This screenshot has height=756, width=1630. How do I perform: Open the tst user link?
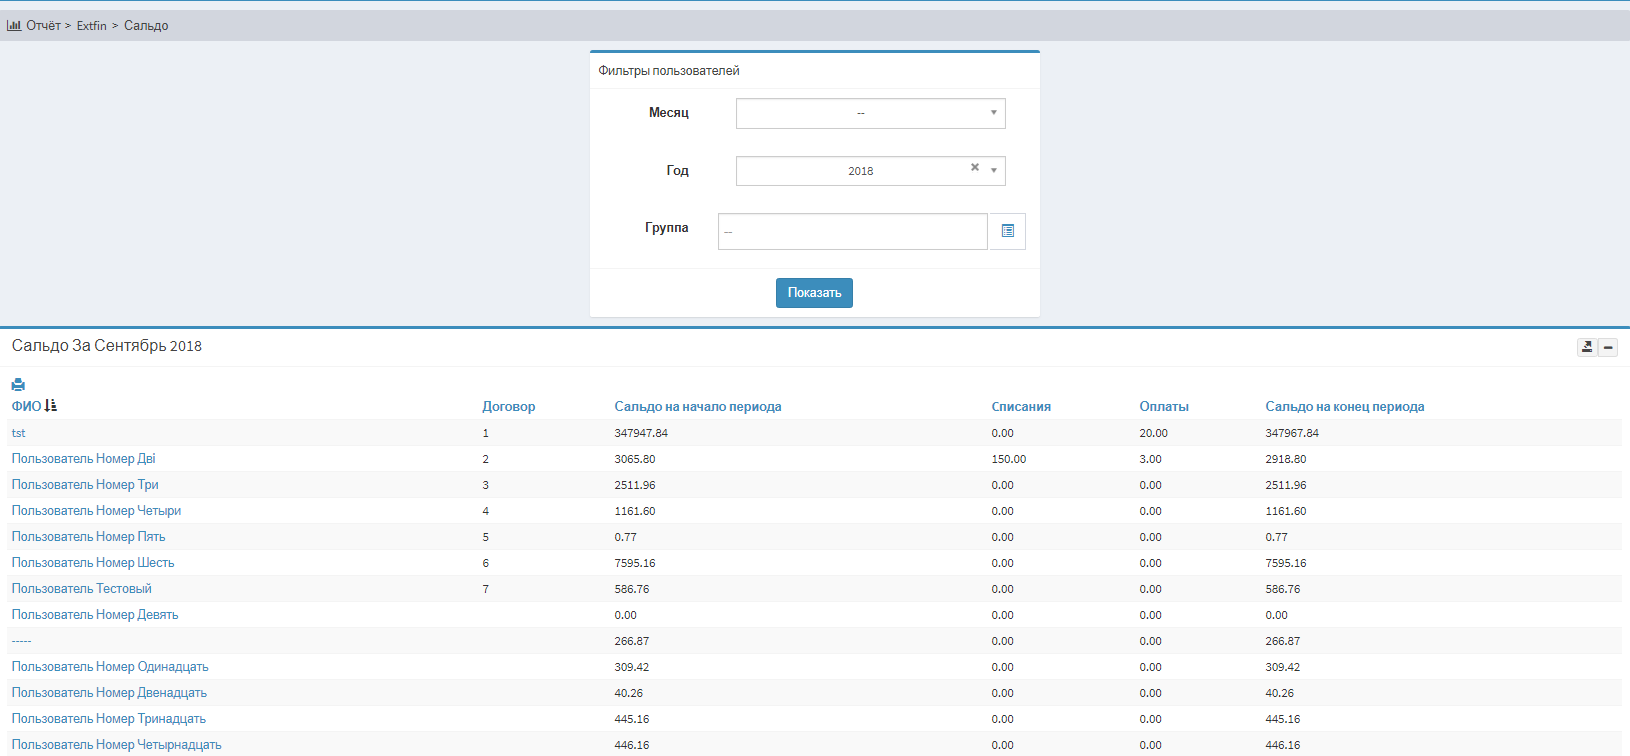(x=19, y=433)
